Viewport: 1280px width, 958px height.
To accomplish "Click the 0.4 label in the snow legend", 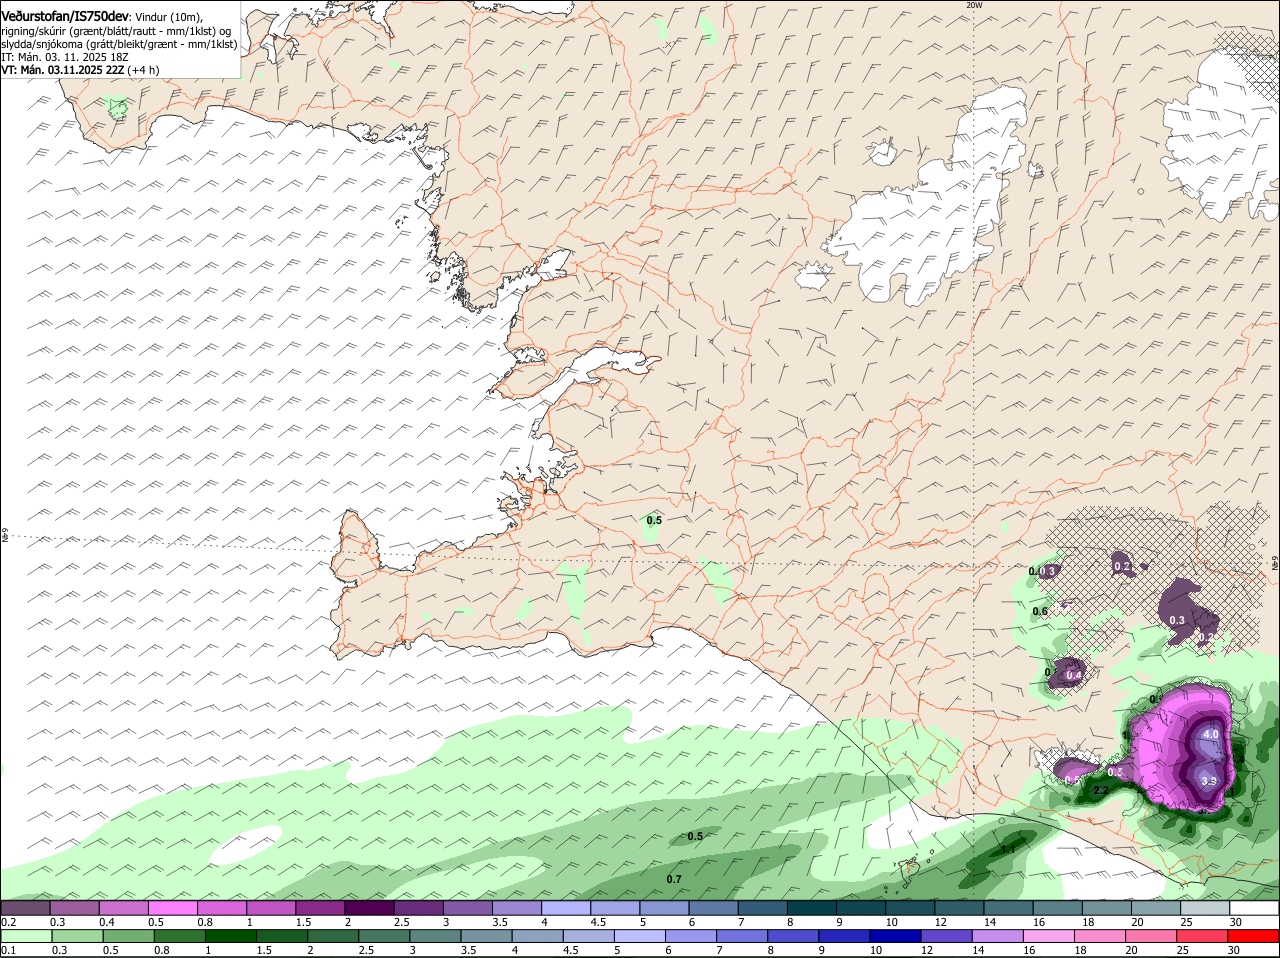I will (x=106, y=921).
